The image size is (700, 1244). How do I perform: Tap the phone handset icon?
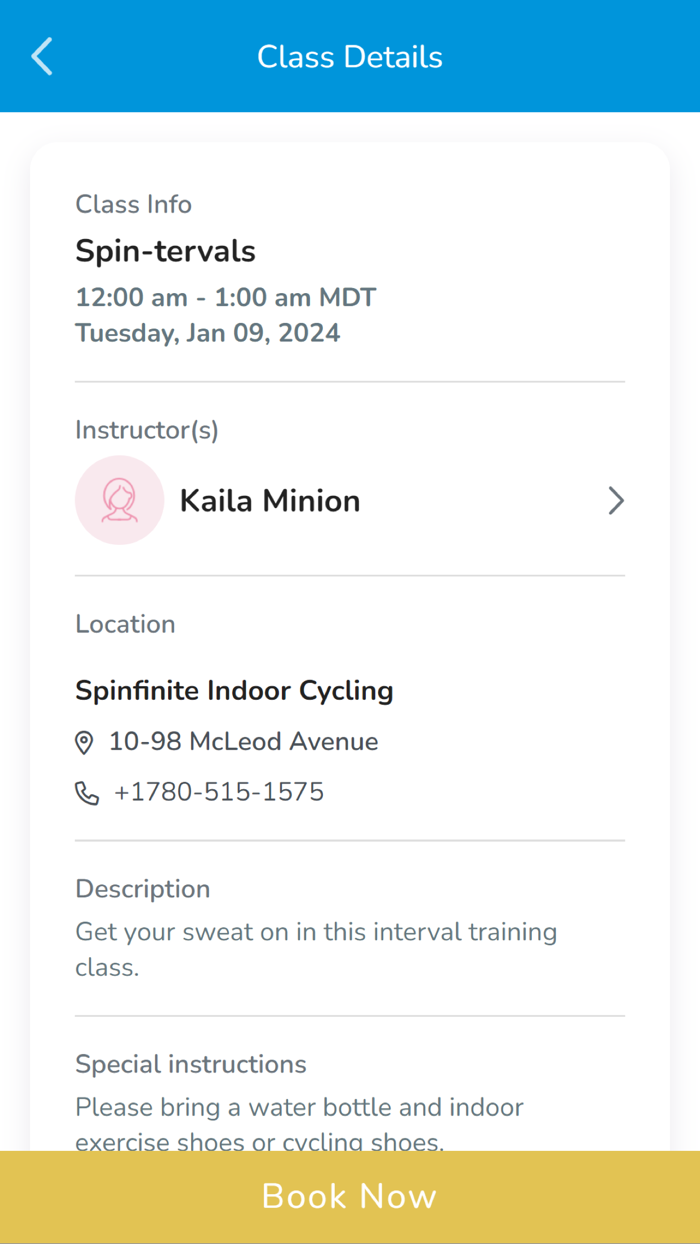pos(87,794)
